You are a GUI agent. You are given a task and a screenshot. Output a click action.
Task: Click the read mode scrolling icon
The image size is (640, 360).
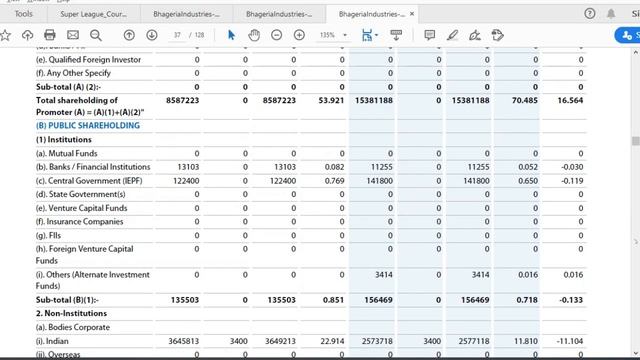pos(396,35)
